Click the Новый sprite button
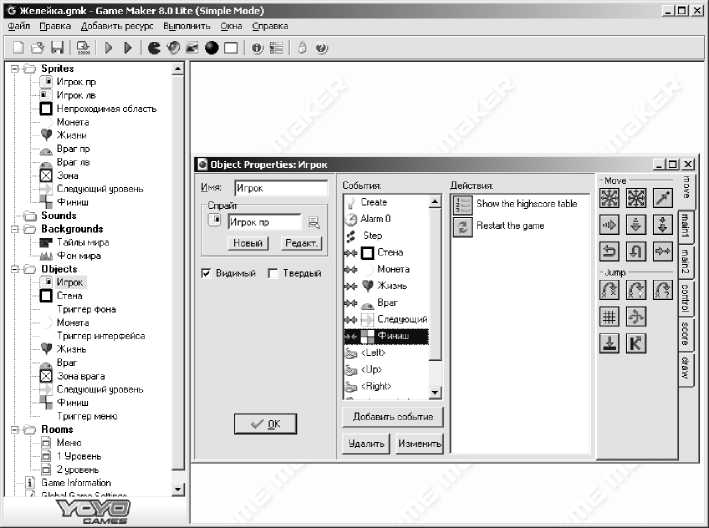The image size is (709, 528). (248, 243)
